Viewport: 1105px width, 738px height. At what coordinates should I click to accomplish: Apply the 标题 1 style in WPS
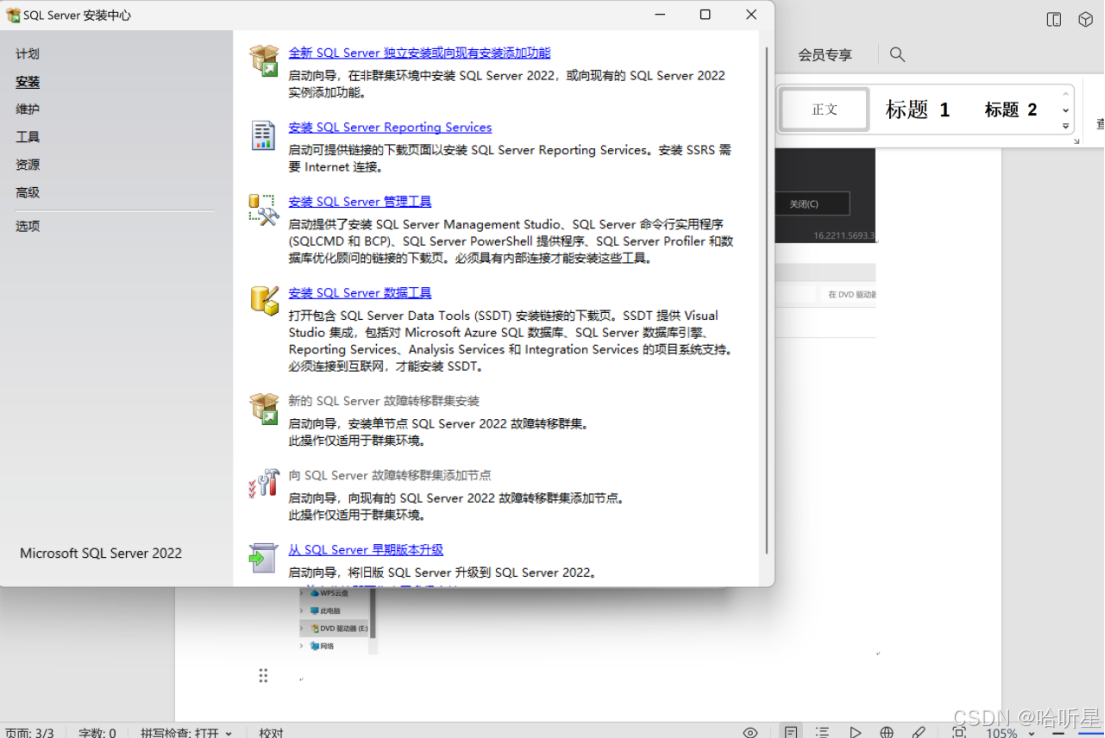(918, 109)
